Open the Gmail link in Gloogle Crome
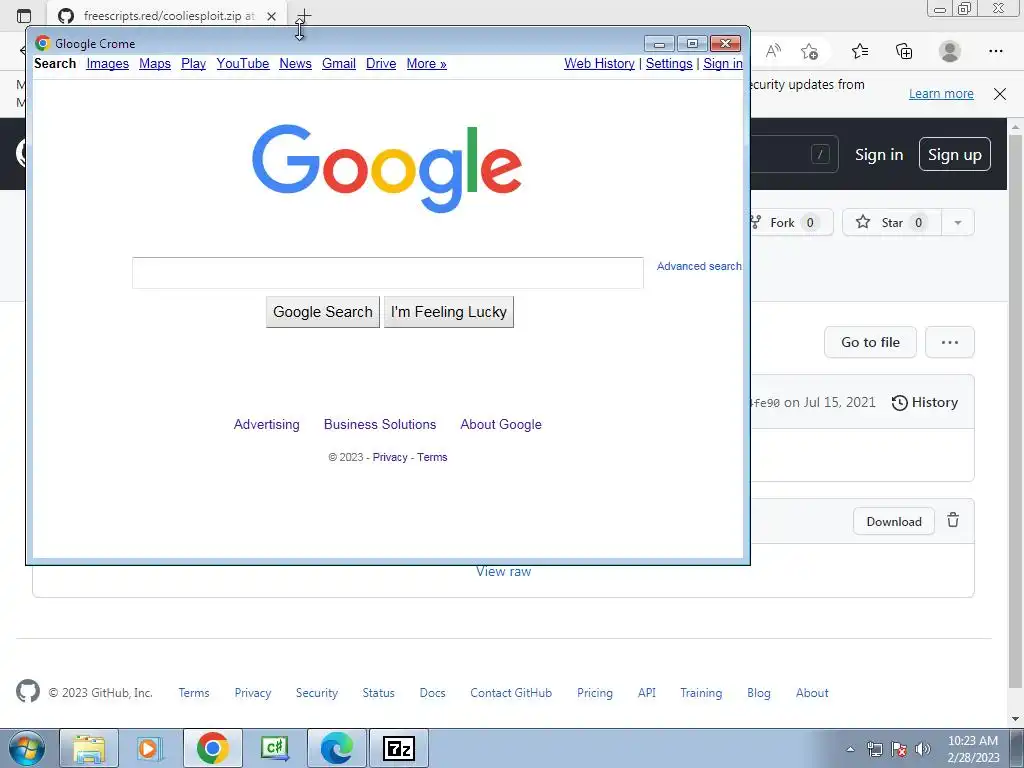This screenshot has height=768, width=1024. (339, 63)
